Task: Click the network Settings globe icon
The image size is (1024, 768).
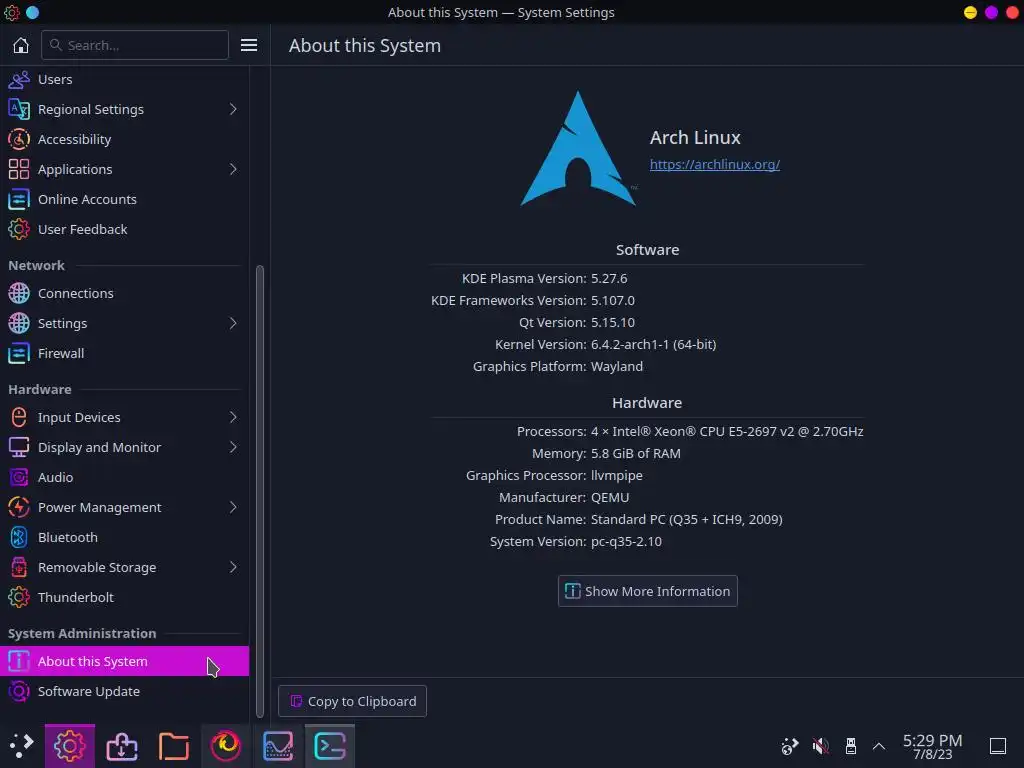Action: coord(19,323)
